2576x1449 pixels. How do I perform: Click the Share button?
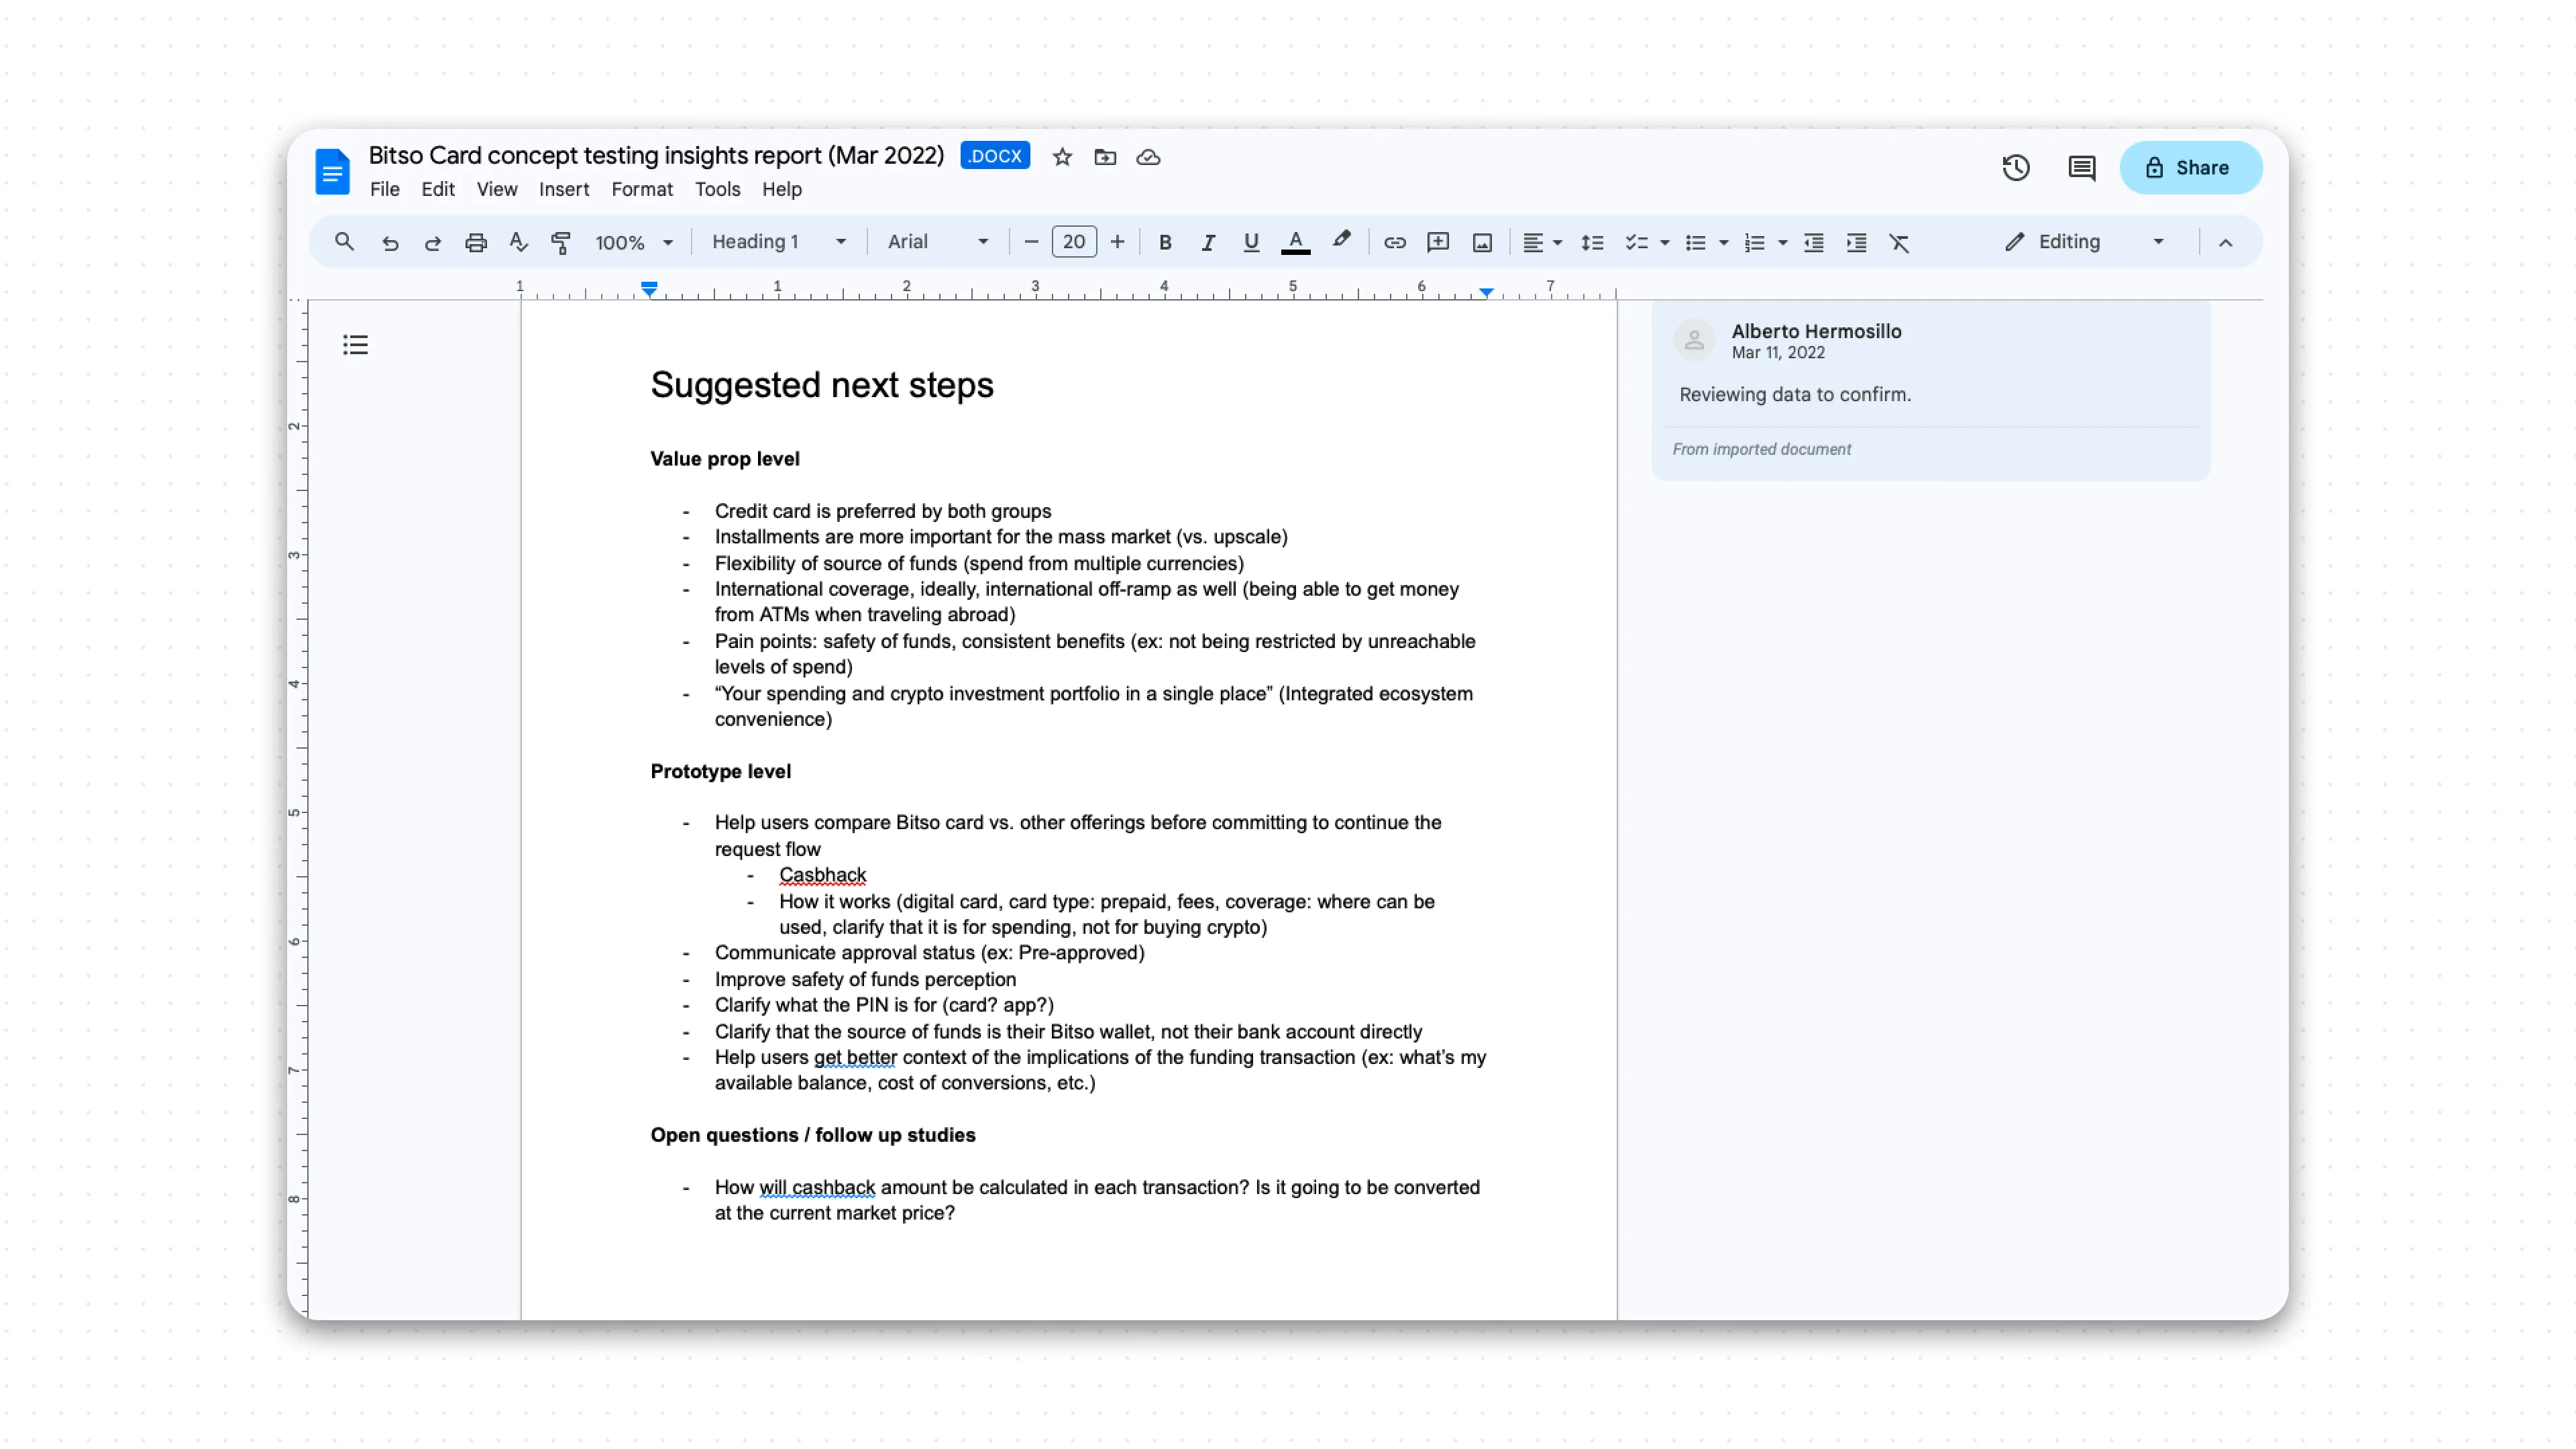click(2190, 168)
